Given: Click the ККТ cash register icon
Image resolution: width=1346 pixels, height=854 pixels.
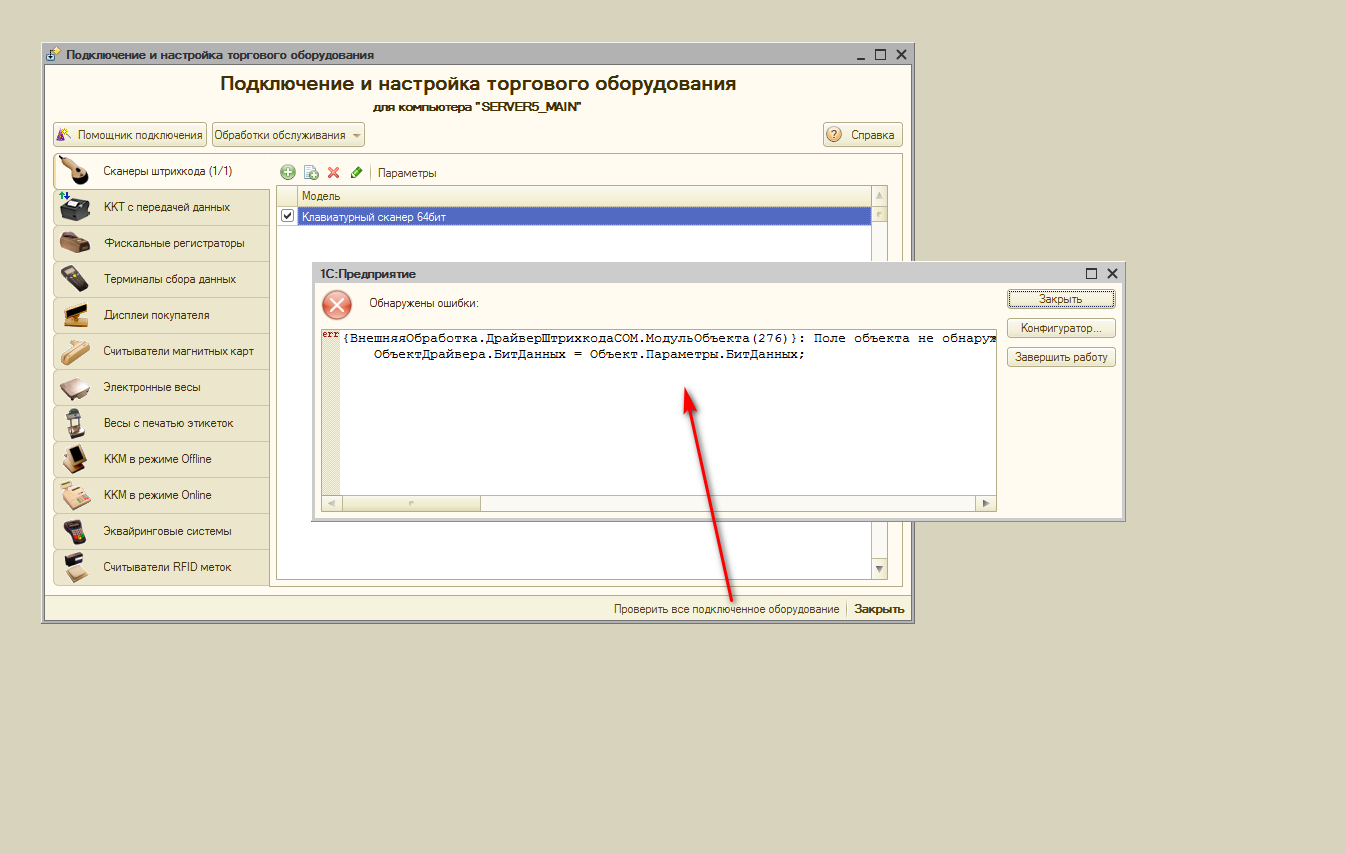Looking at the screenshot, I should [75, 207].
